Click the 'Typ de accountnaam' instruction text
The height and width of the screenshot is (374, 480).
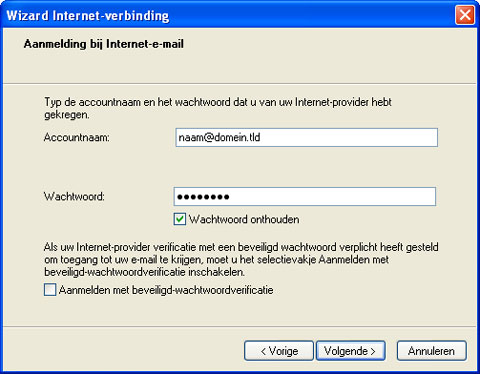point(218,108)
